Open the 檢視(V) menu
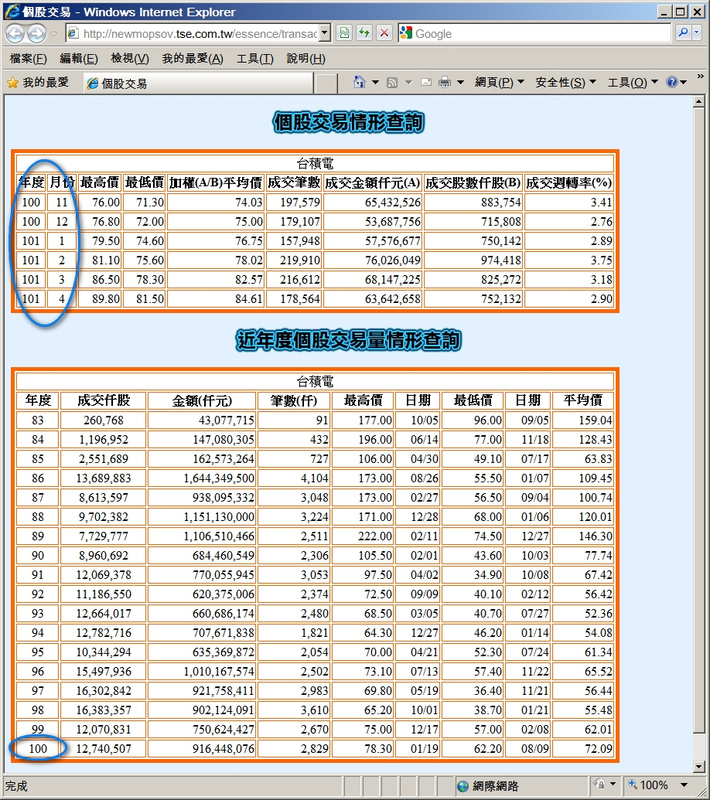Image resolution: width=710 pixels, height=800 pixels. click(x=130, y=59)
